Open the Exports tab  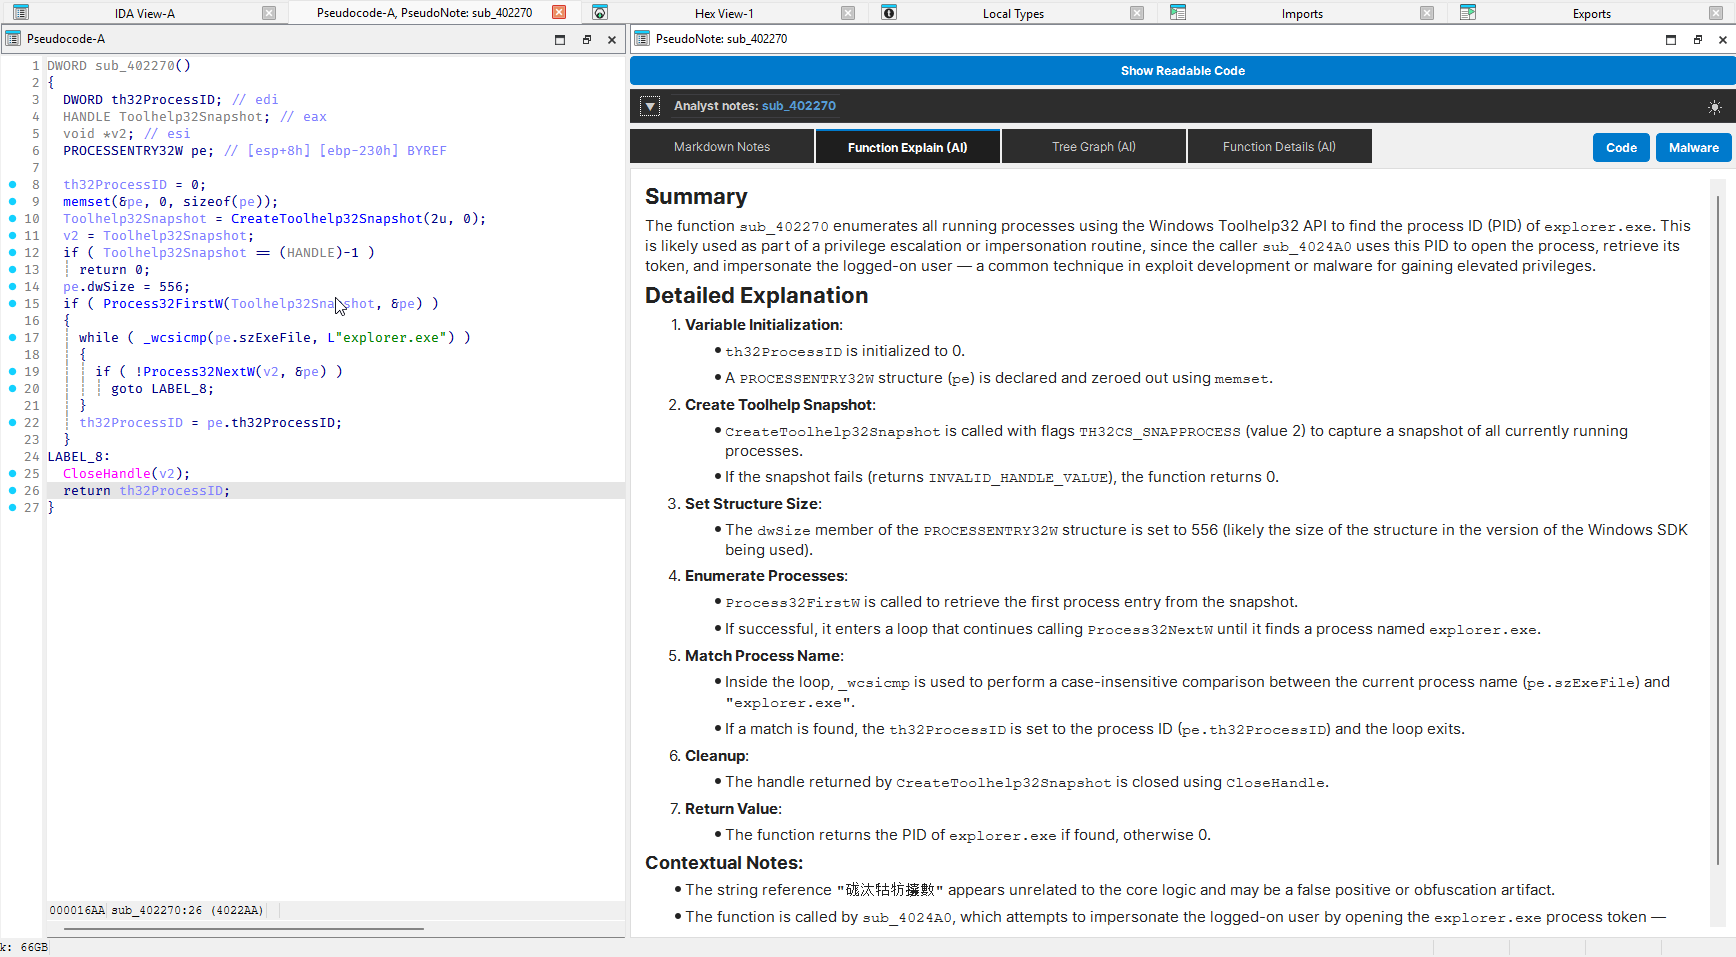pos(1591,14)
